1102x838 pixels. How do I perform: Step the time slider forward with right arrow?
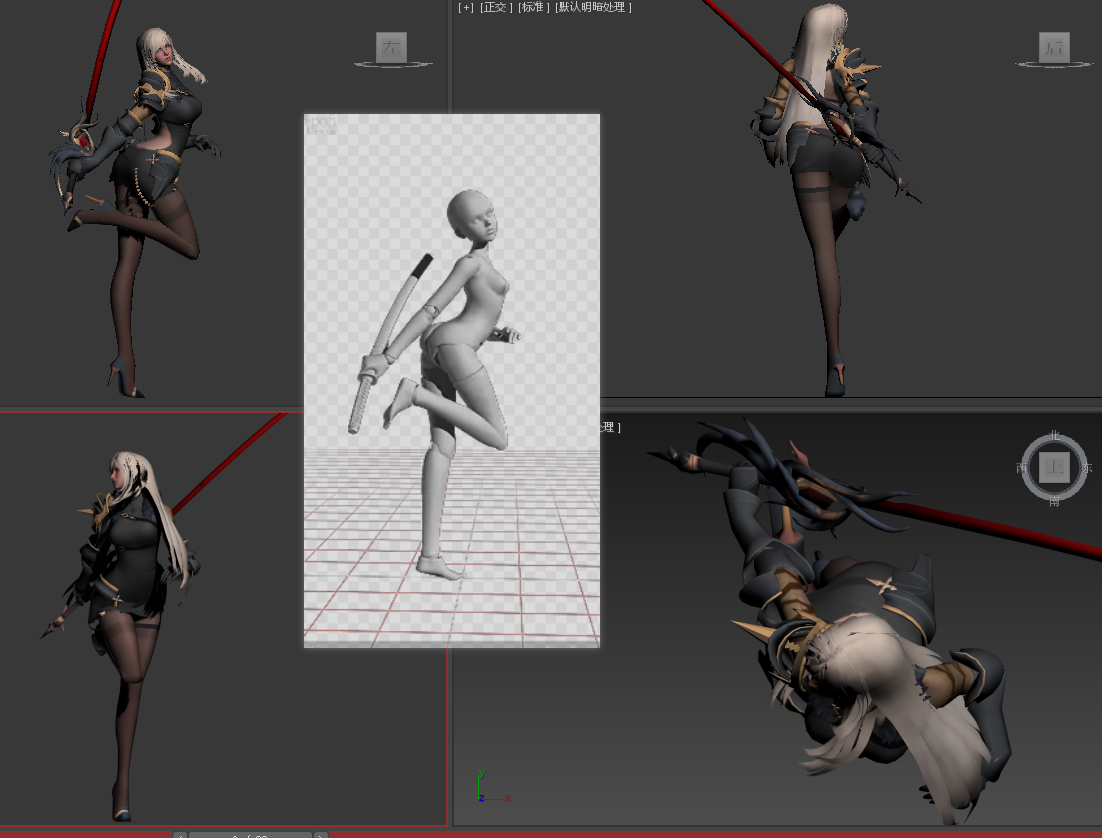pyautogui.click(x=321, y=835)
